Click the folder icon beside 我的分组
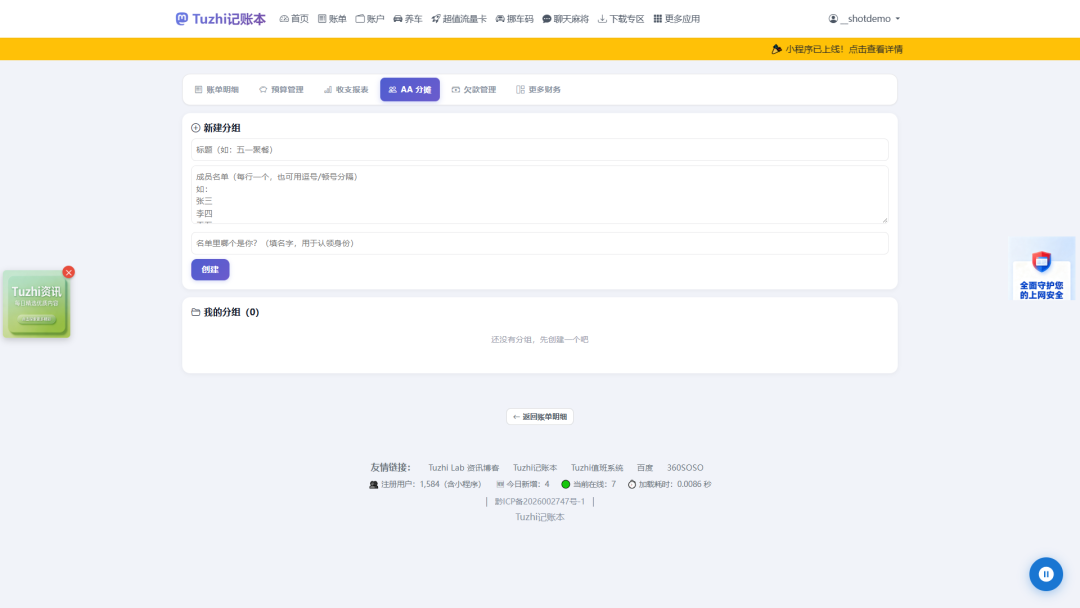The width and height of the screenshot is (1080, 608). [x=196, y=312]
